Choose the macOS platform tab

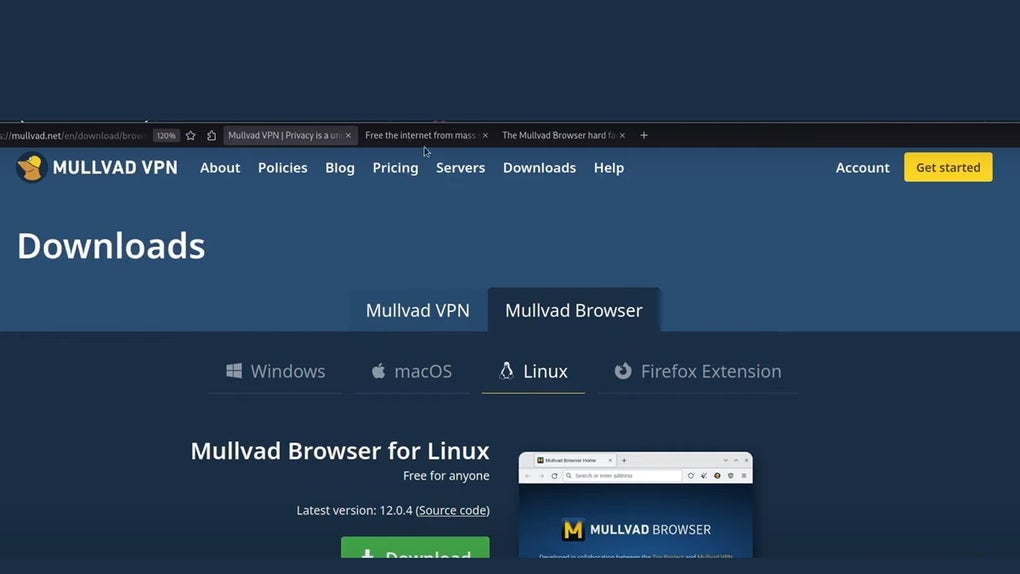coord(412,372)
